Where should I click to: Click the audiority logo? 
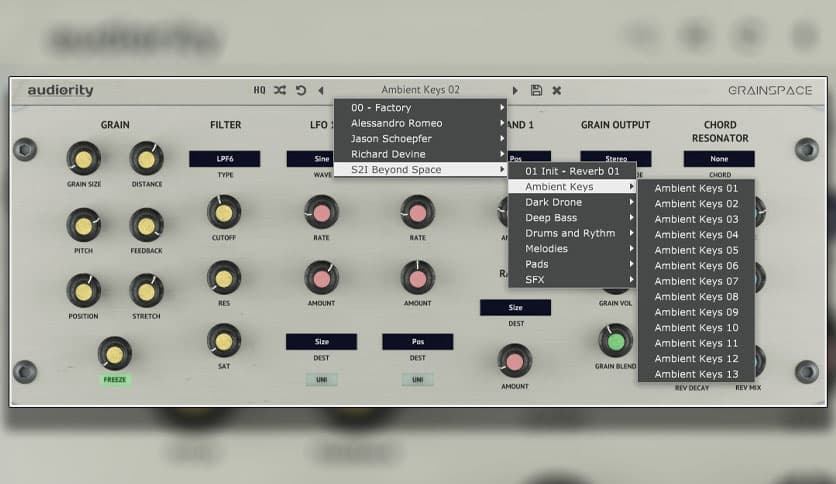pos(60,90)
